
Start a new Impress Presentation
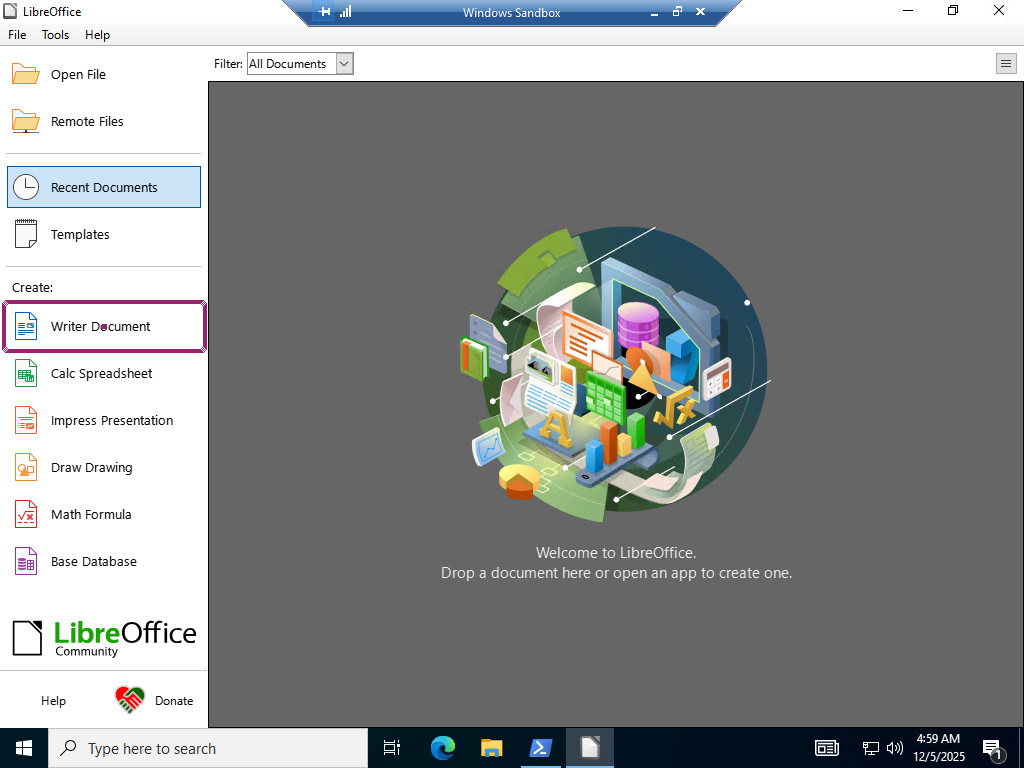click(x=111, y=420)
